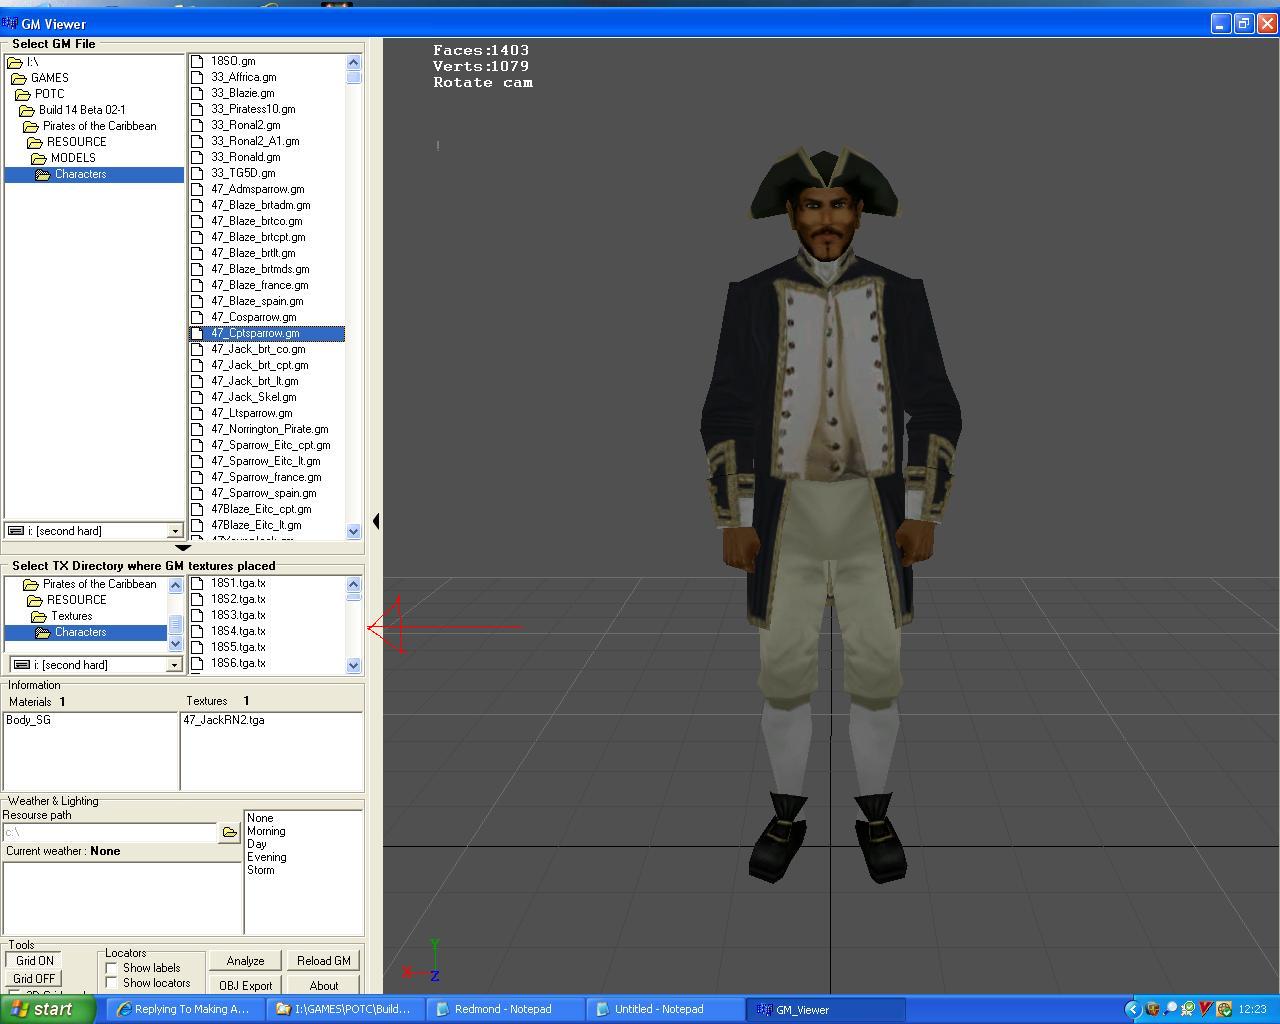Toggle the Show labels checkbox
Screen dimensions: 1280x1024
(x=112, y=968)
